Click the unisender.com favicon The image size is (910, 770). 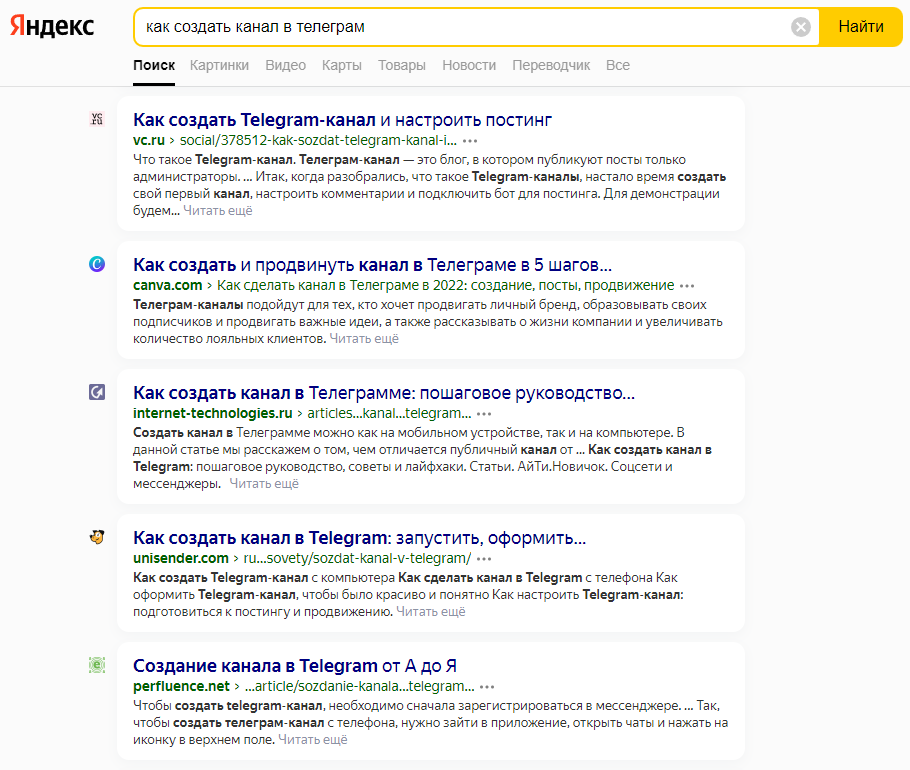pos(97,537)
